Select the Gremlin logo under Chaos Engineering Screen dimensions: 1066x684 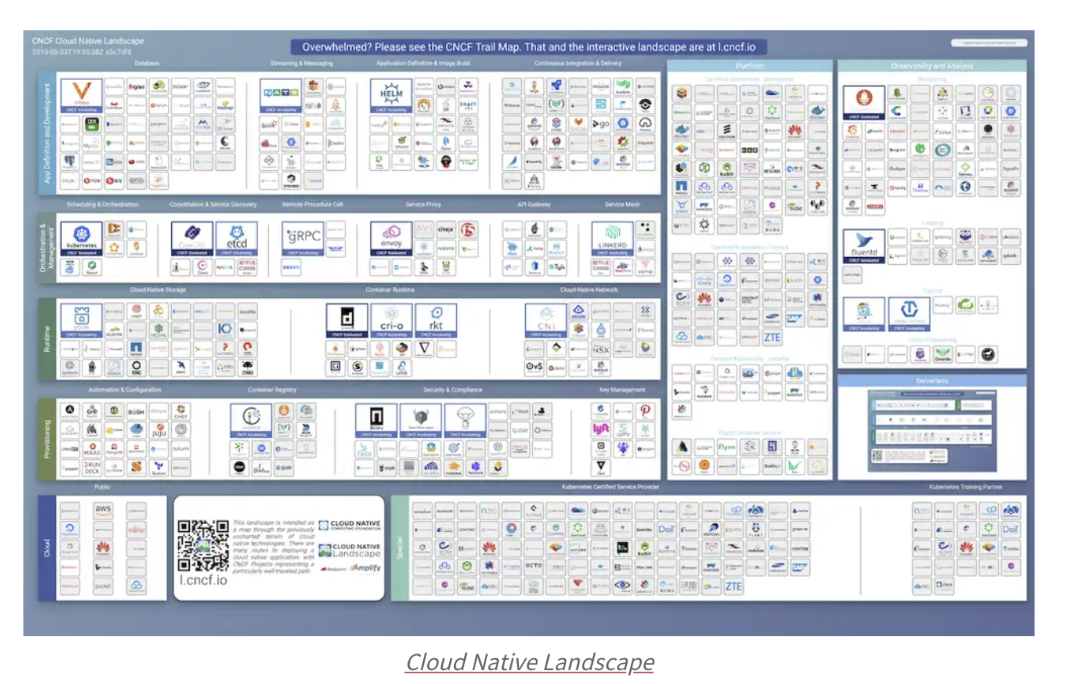942,354
